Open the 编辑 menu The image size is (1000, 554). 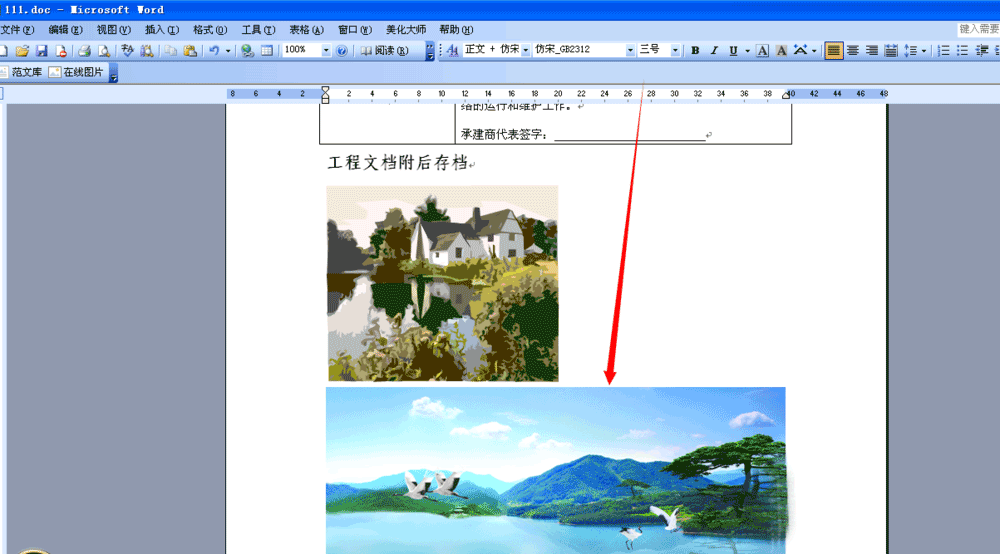tap(66, 29)
